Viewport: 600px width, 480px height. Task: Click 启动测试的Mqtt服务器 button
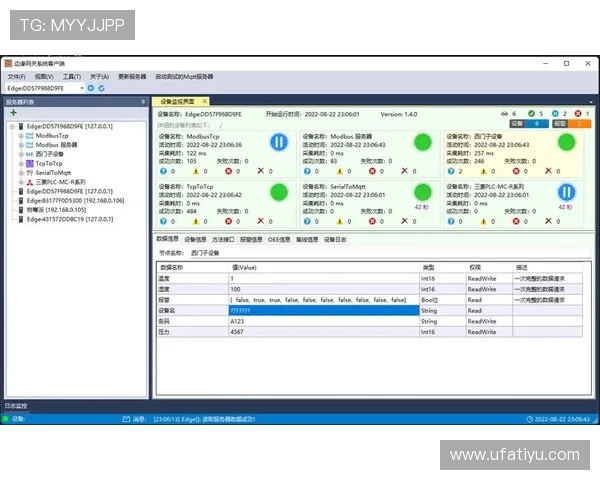[184, 76]
